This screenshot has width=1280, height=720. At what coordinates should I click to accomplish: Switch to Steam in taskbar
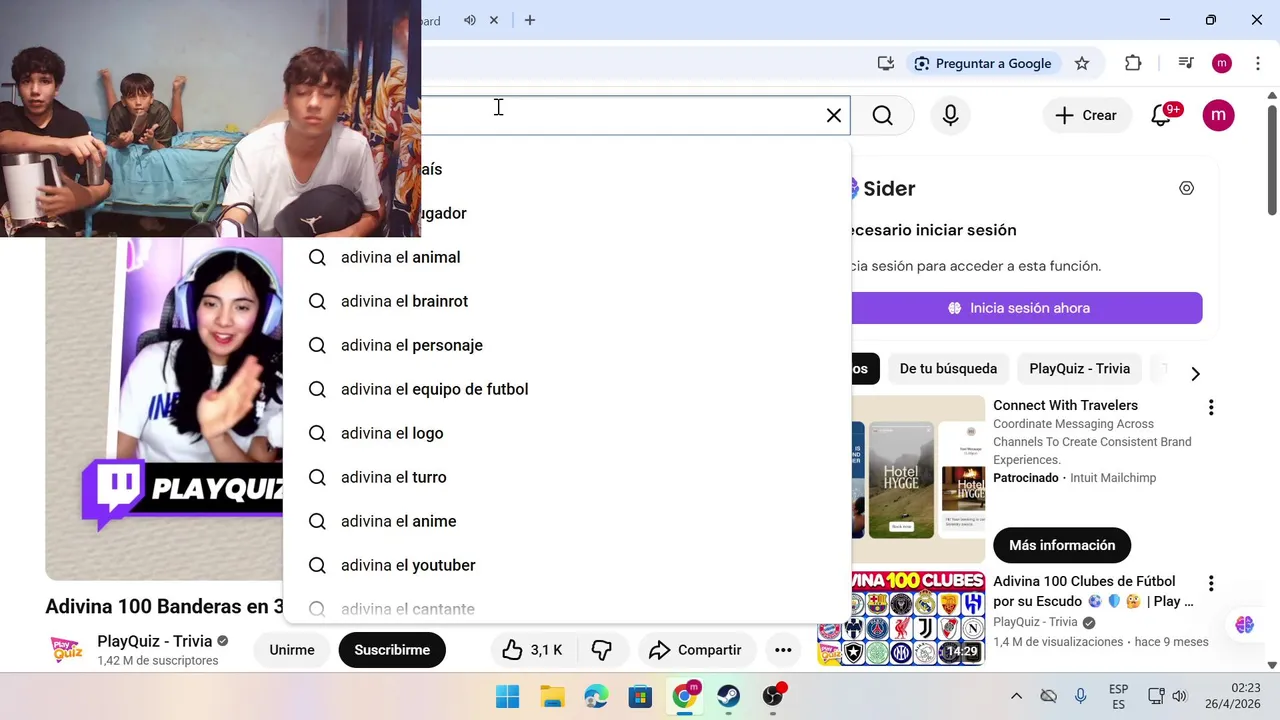[x=729, y=696]
